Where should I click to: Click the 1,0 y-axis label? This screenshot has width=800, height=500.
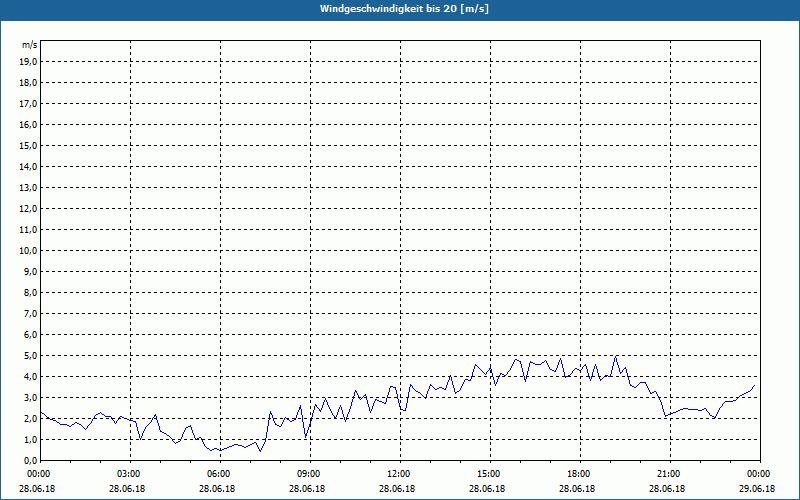pos(30,440)
